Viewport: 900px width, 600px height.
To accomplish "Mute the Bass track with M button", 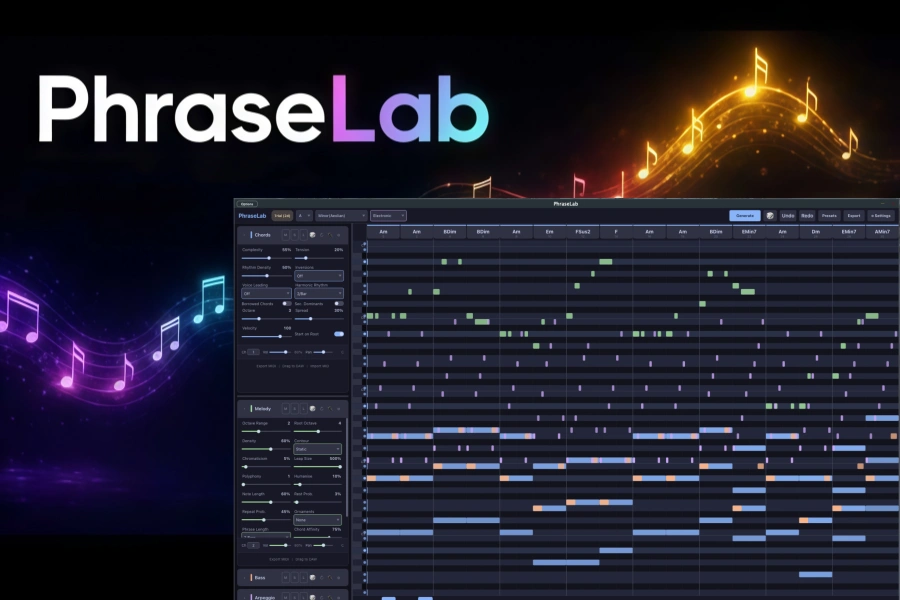I will [285, 578].
